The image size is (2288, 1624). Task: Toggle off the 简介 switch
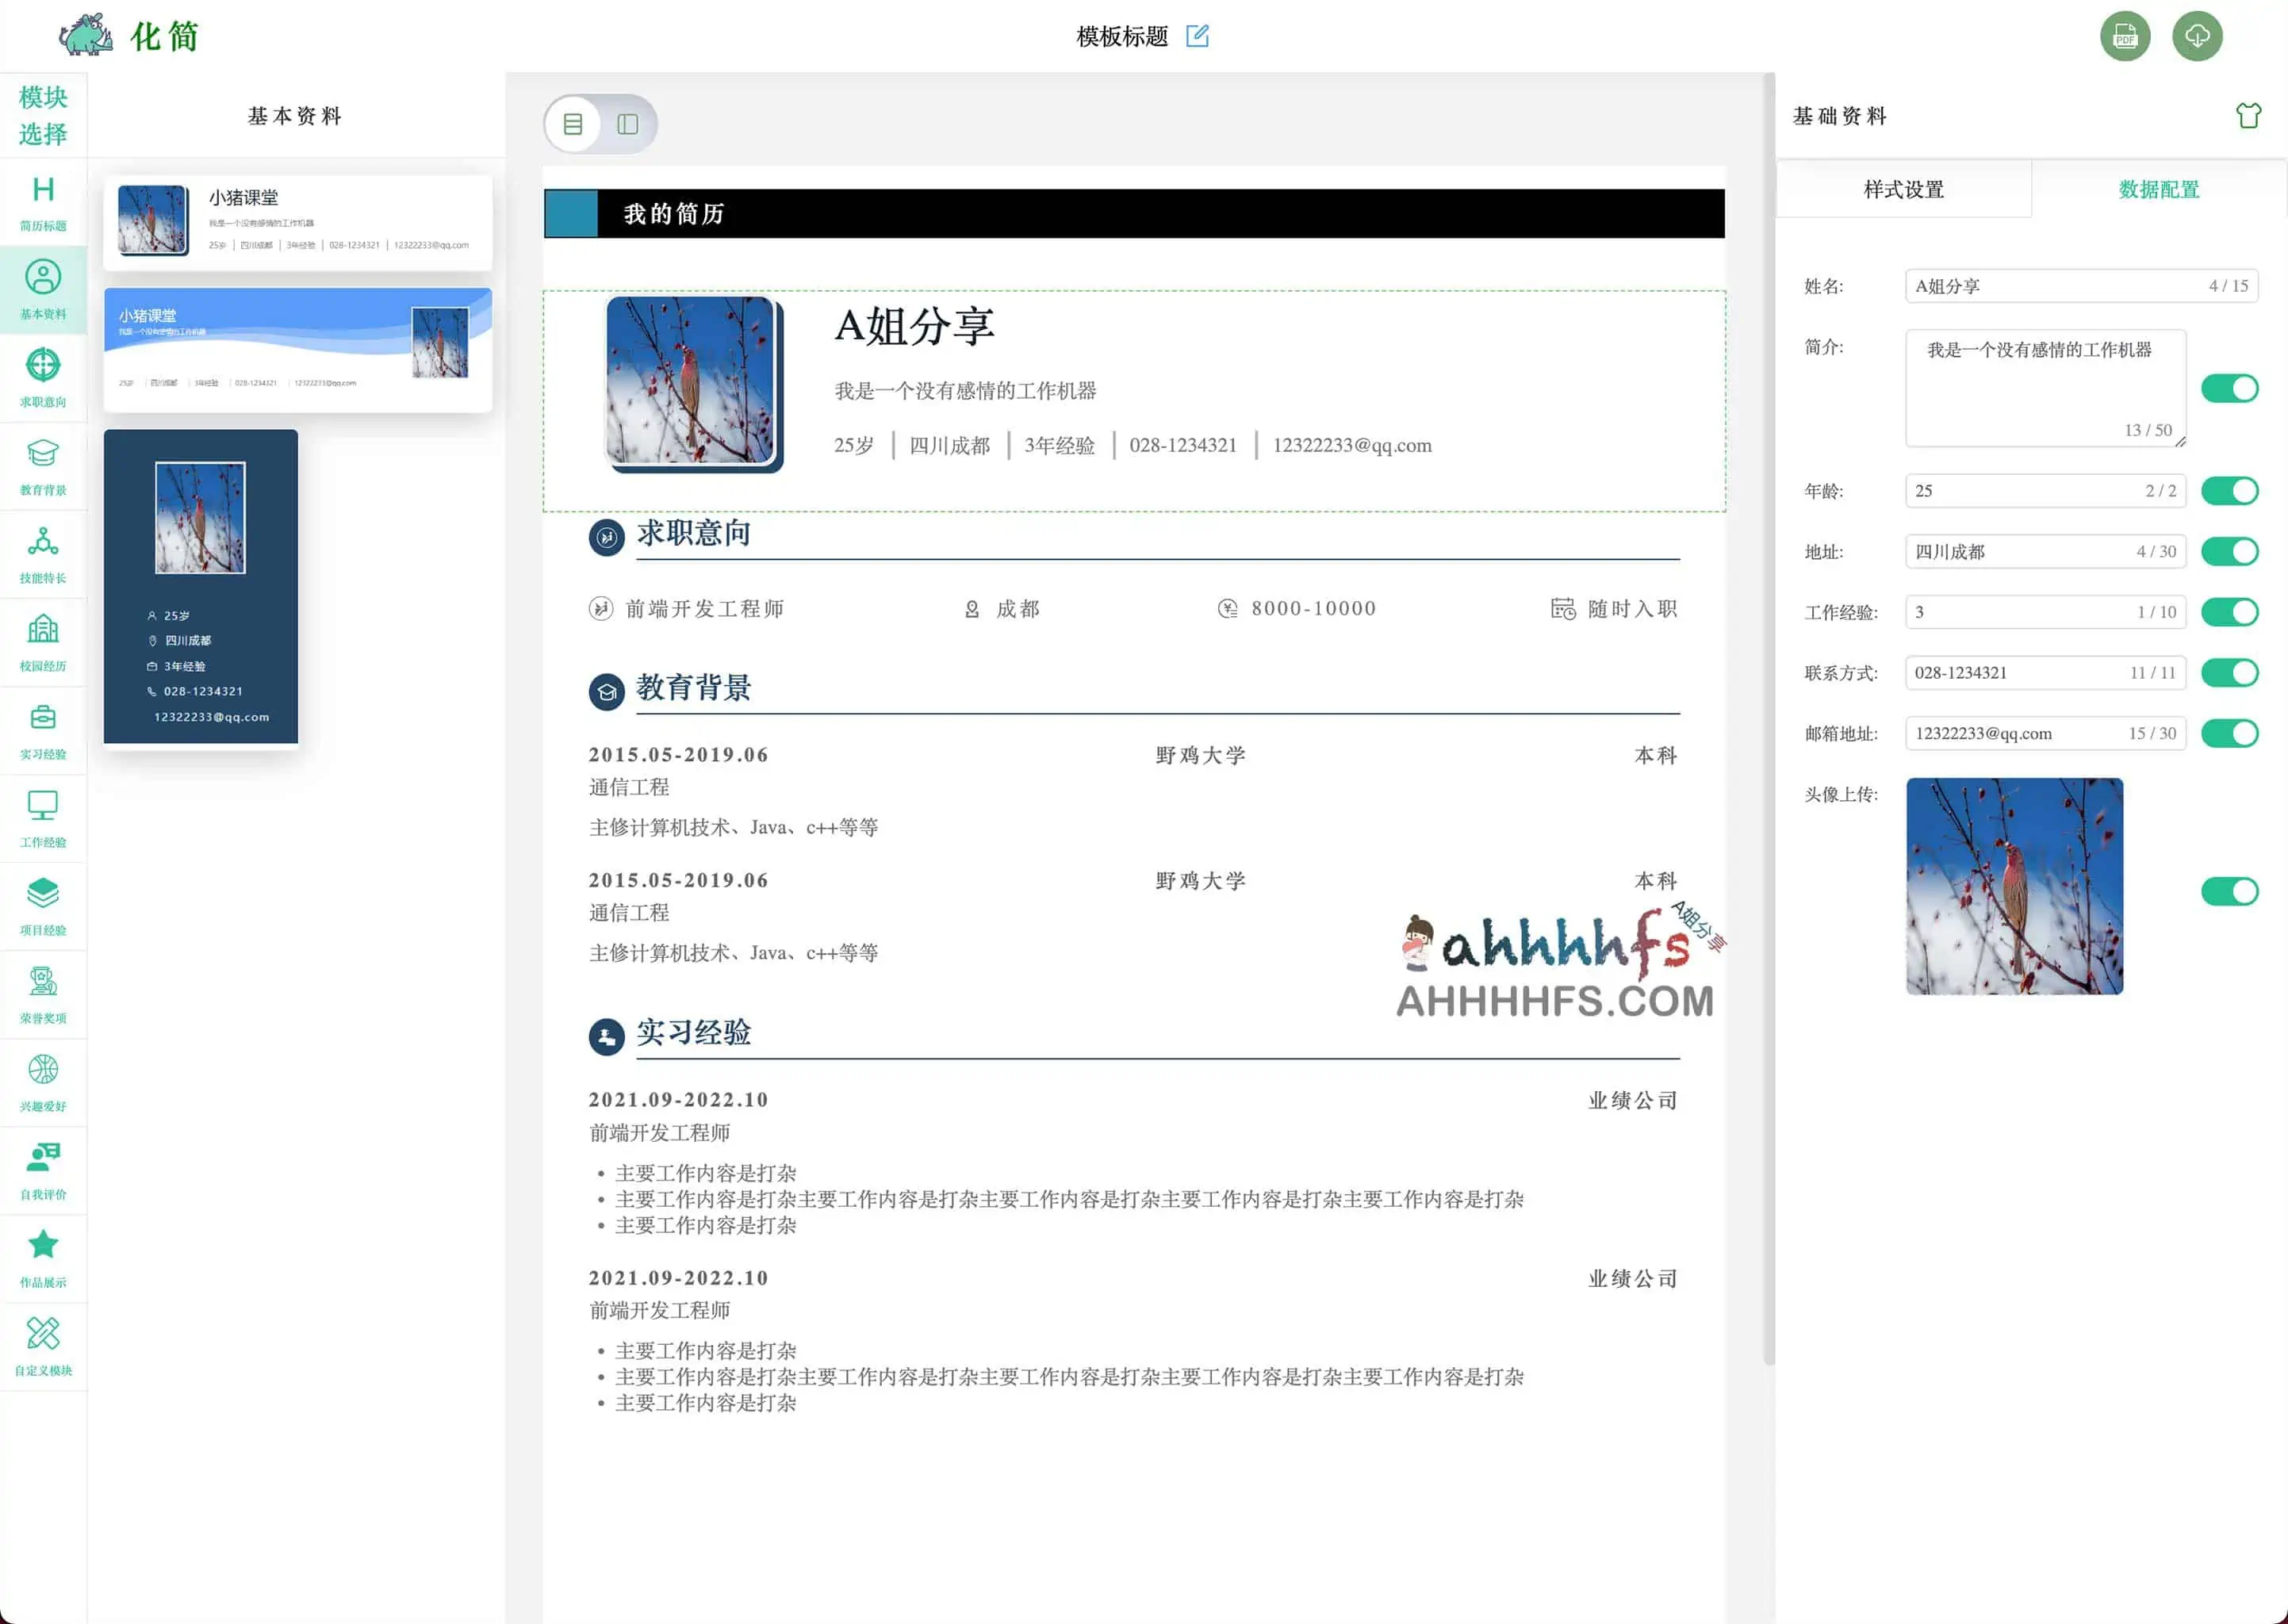(2229, 388)
